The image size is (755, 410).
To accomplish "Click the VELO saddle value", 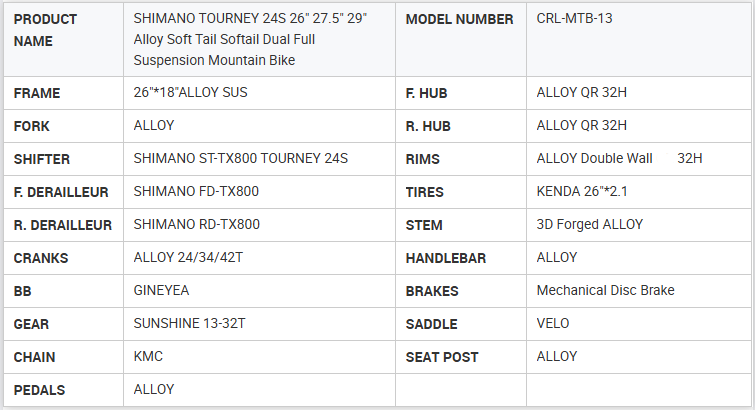I will (553, 324).
